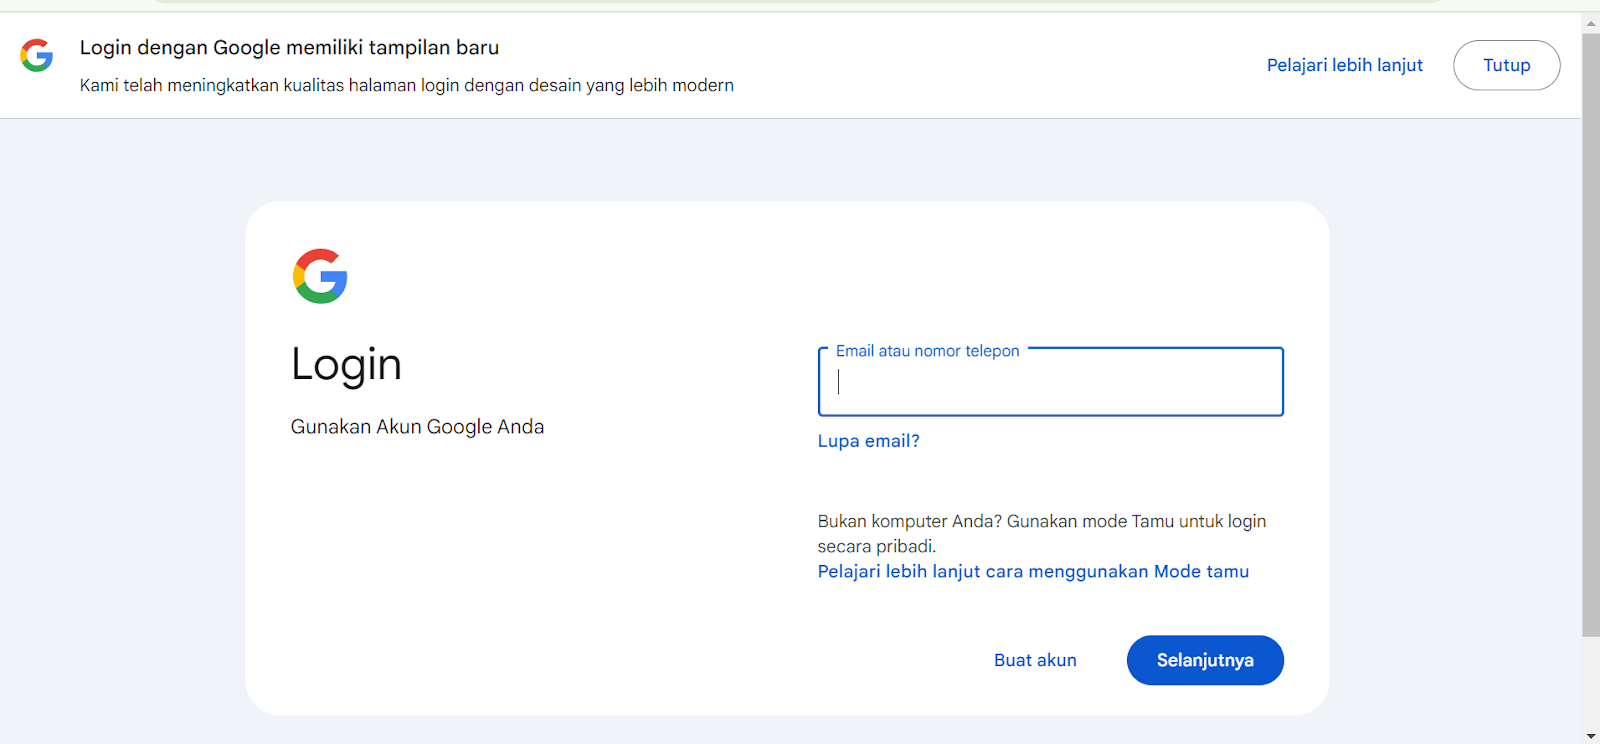Click the large Google logo above Login
This screenshot has height=744, width=1600.
(320, 276)
